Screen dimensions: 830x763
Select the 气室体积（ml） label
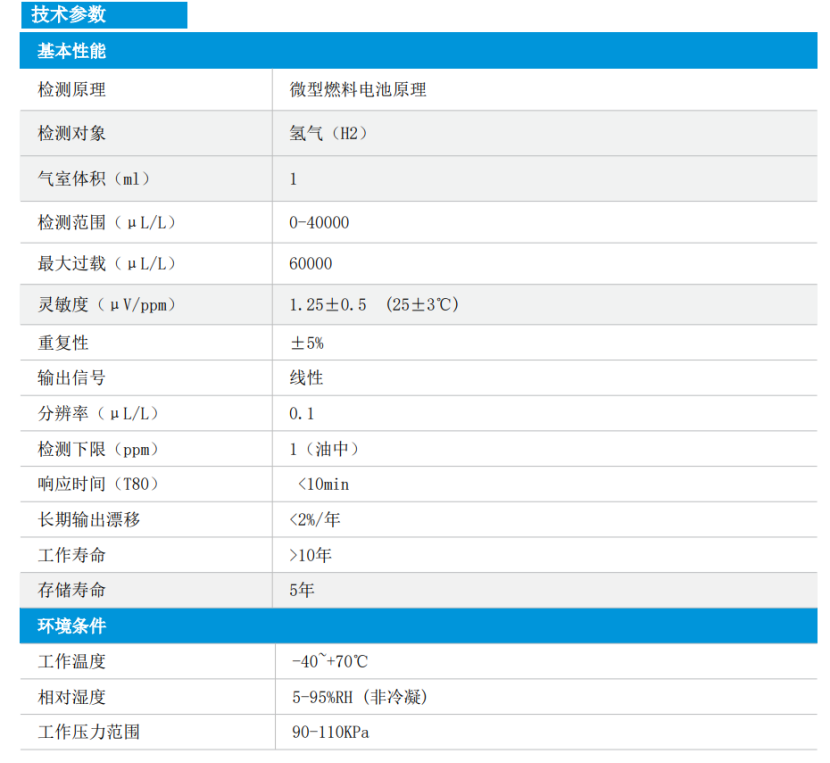pos(94,178)
